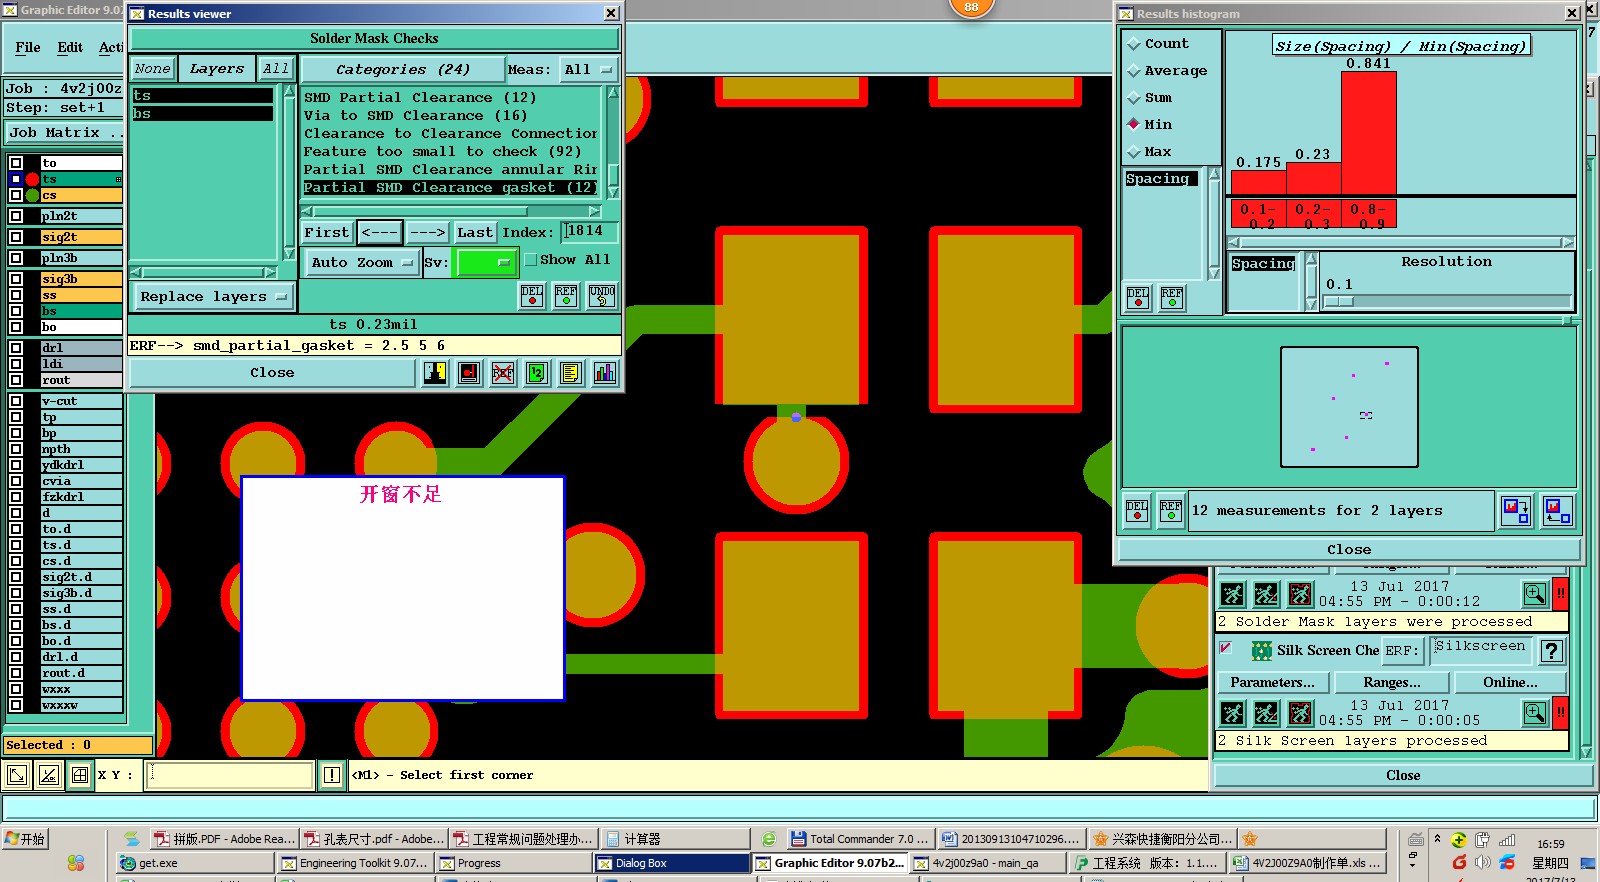The width and height of the screenshot is (1600, 882).
Task: Select 'Feature too small to check (92)' category
Action: [x=442, y=152]
